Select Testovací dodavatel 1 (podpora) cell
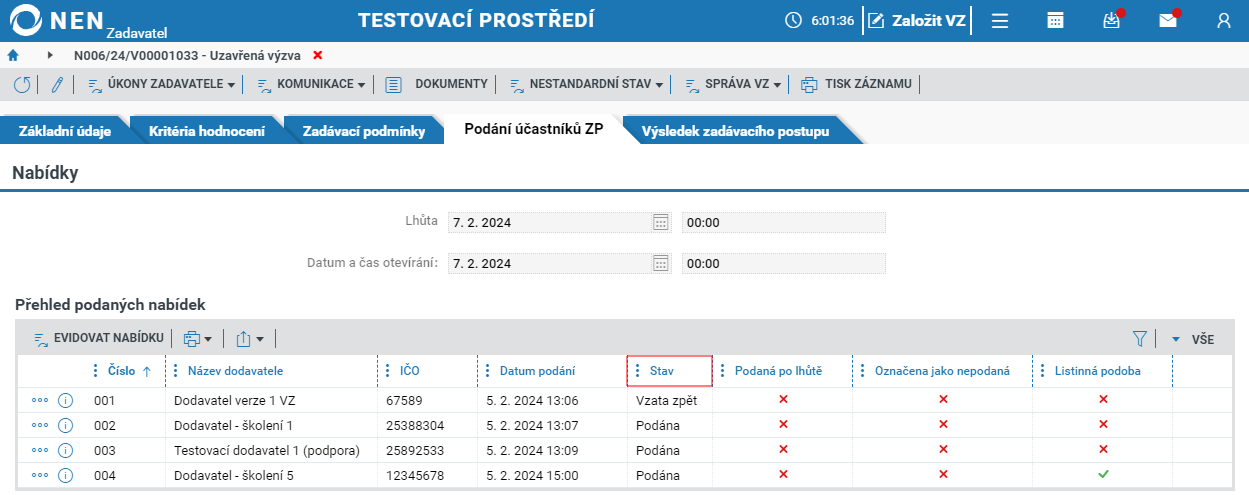 (x=271, y=450)
